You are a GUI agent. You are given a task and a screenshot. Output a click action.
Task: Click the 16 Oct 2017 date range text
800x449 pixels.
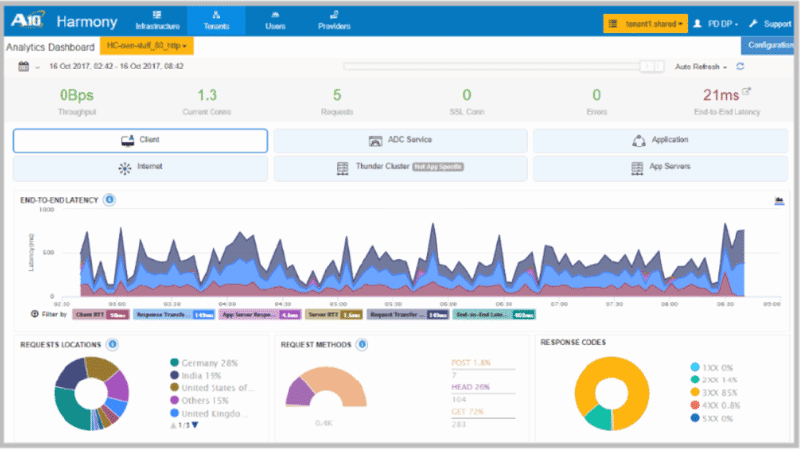116,66
